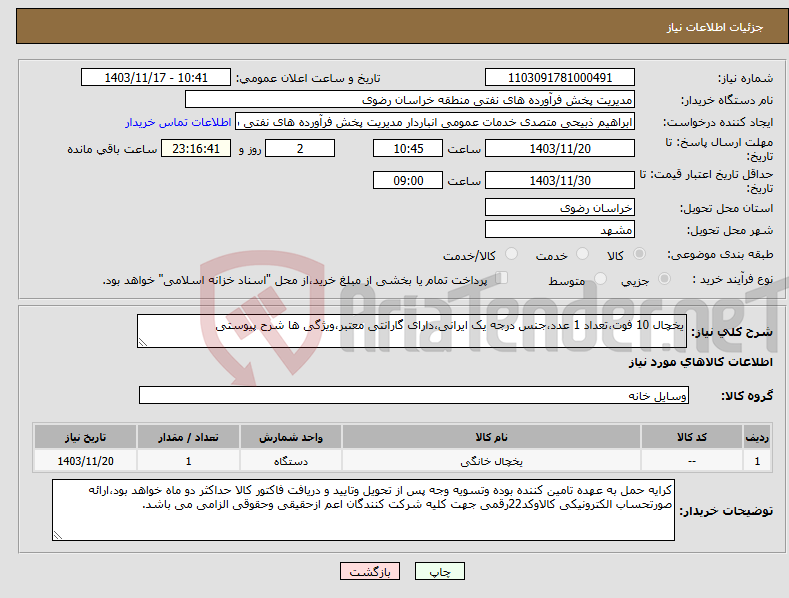Image resolution: width=789 pixels, height=598 pixels.
Task: Click the 1403/11/20 need date table cell
Action: [85, 461]
